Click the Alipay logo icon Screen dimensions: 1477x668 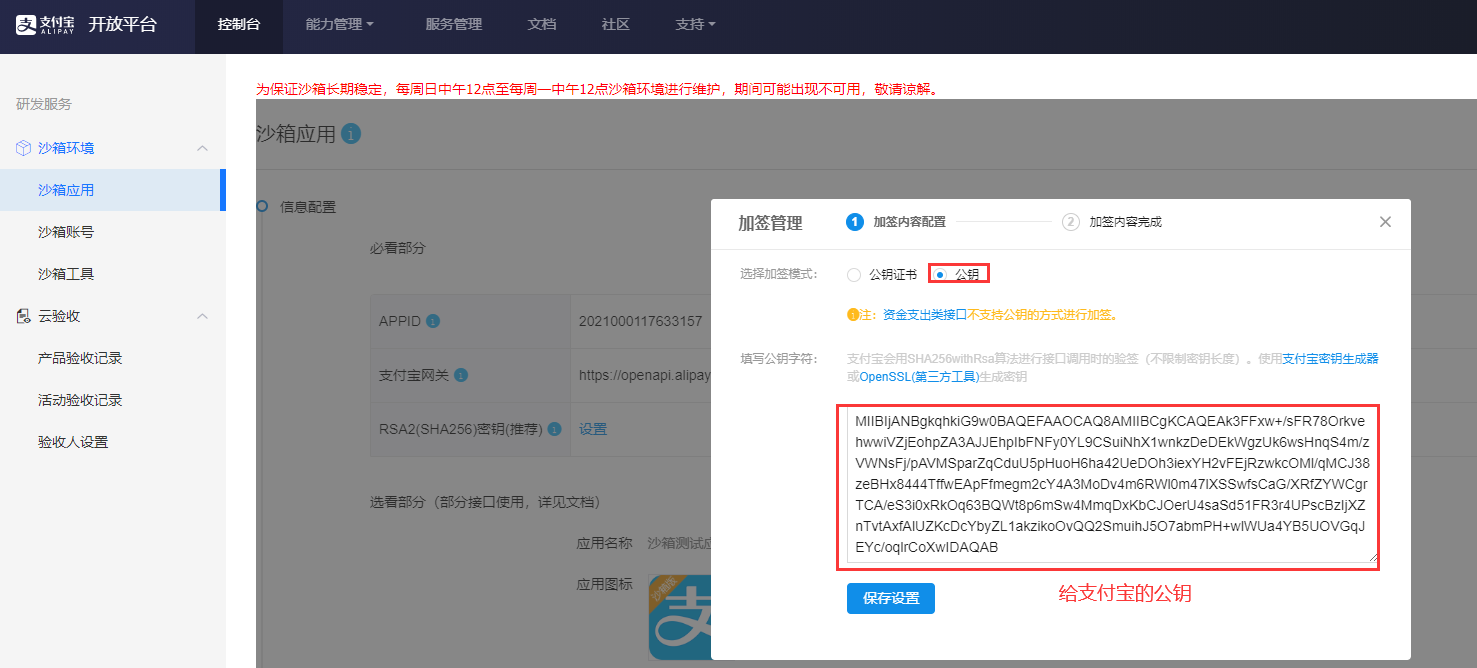[x=44, y=25]
